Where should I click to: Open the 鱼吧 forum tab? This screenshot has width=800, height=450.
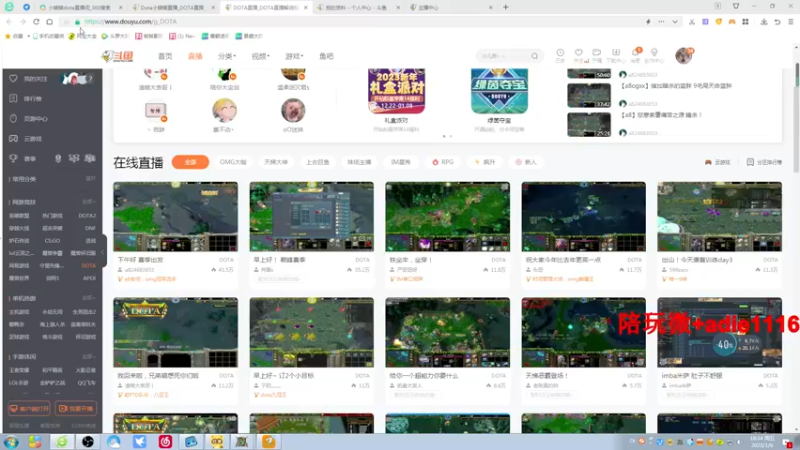click(327, 56)
